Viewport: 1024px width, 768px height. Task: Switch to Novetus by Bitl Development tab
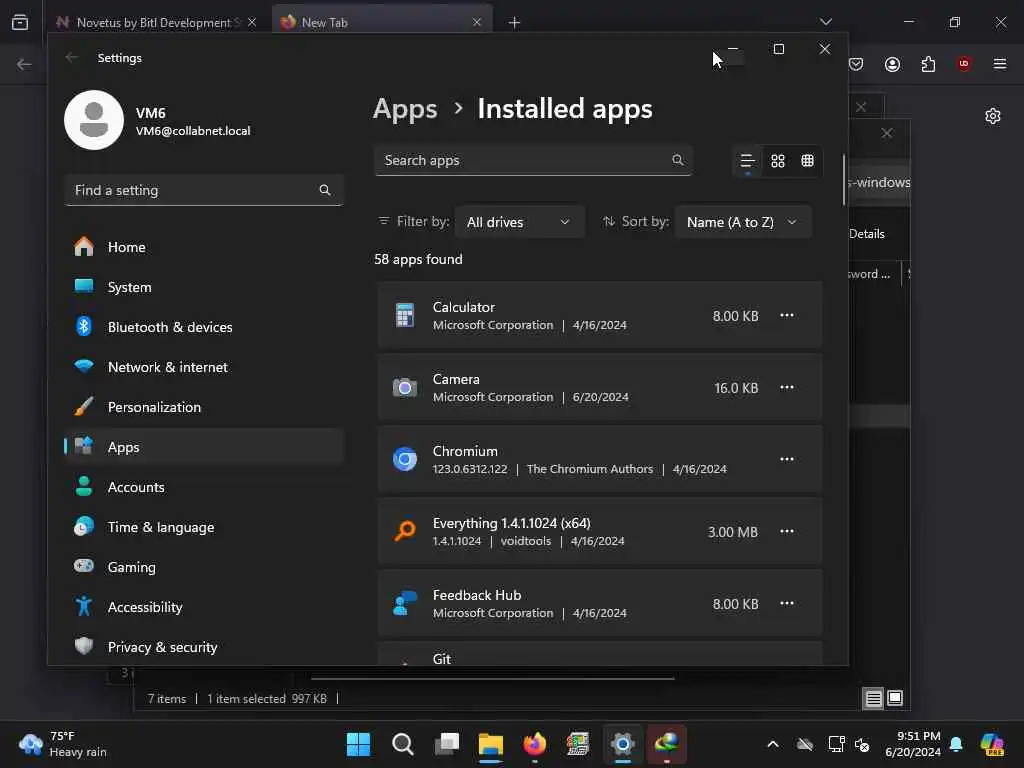tap(156, 22)
